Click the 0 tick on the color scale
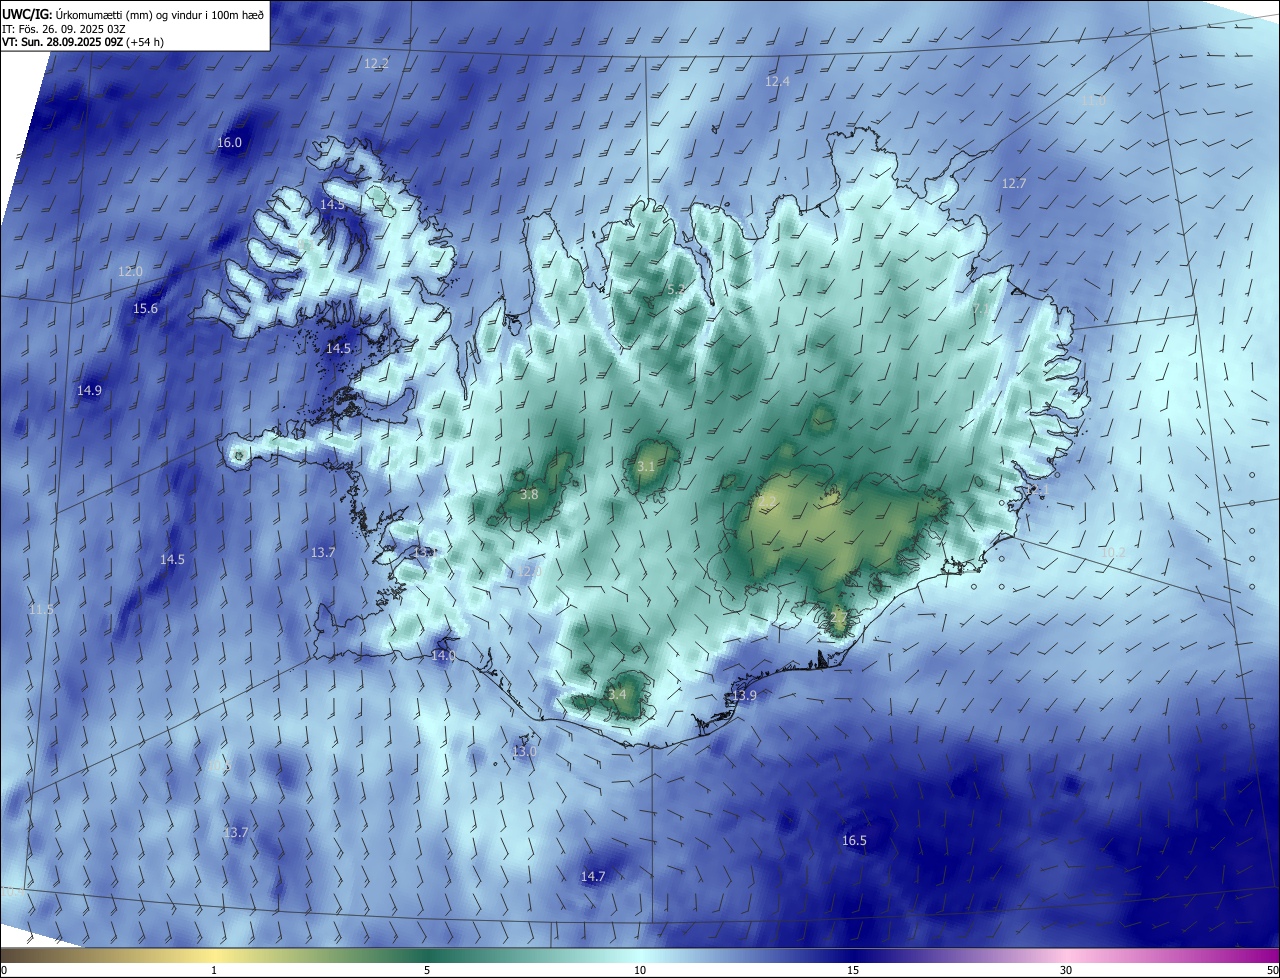1280x978 pixels. (4, 971)
